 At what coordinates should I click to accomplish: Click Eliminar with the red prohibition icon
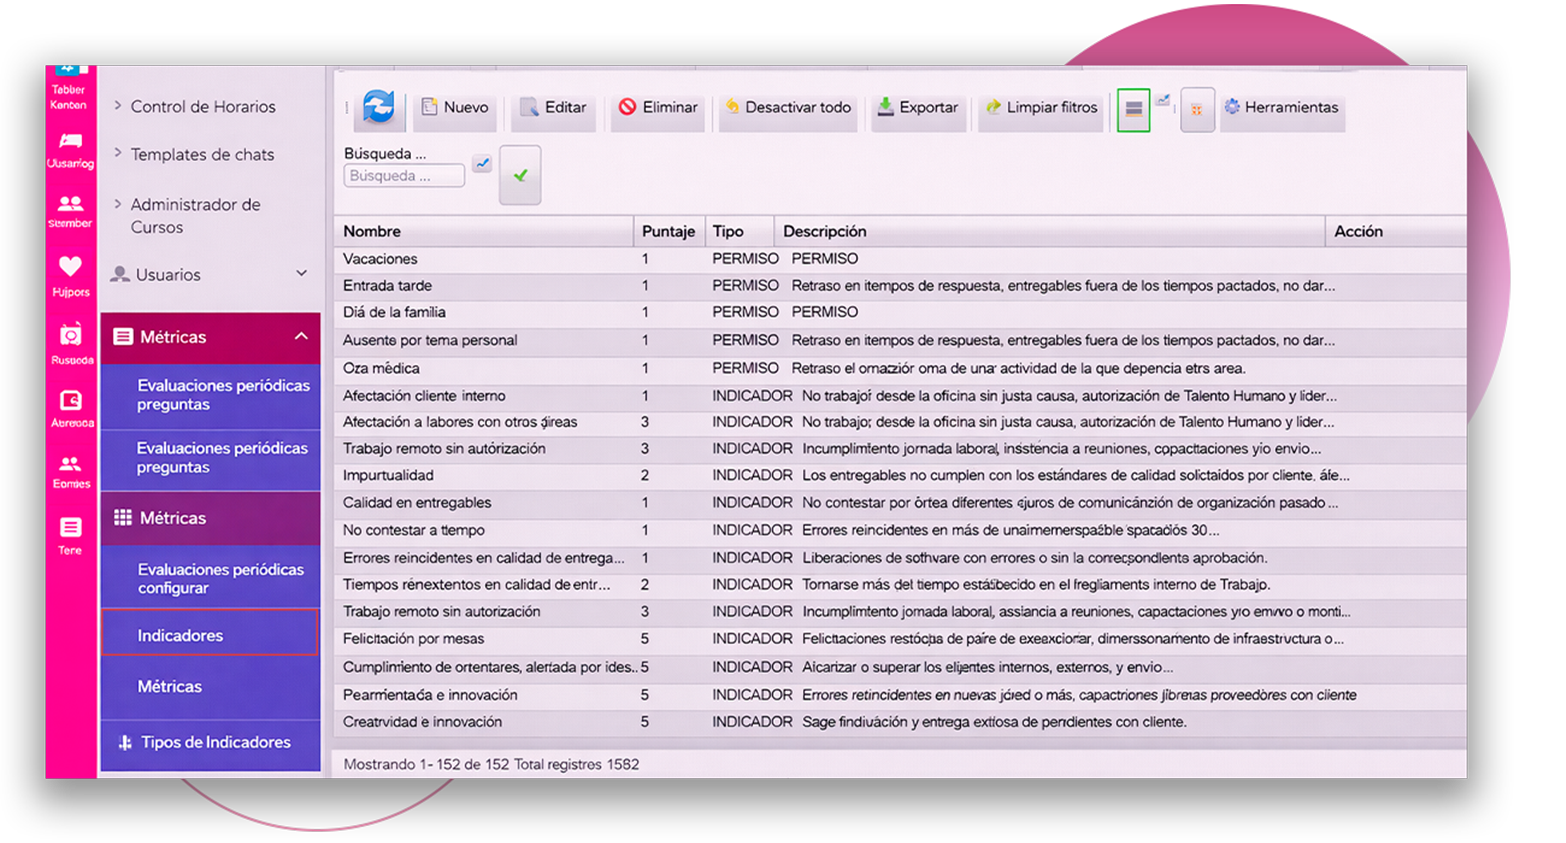tap(657, 108)
